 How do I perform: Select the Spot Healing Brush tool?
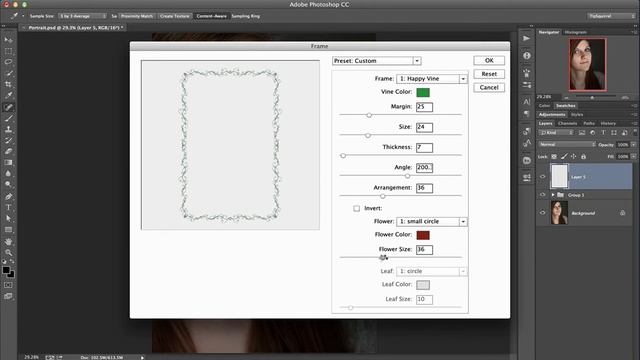8,107
